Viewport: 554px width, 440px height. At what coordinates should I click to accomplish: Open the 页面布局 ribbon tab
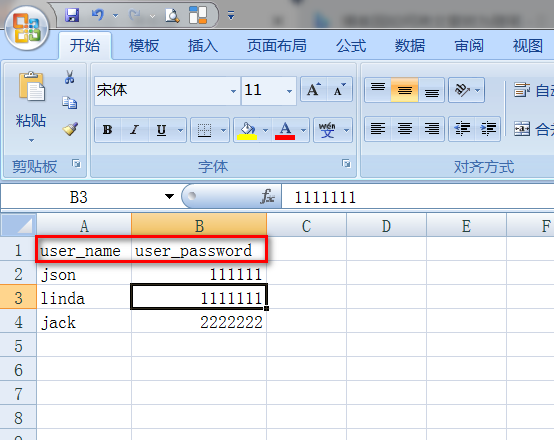[x=277, y=46]
